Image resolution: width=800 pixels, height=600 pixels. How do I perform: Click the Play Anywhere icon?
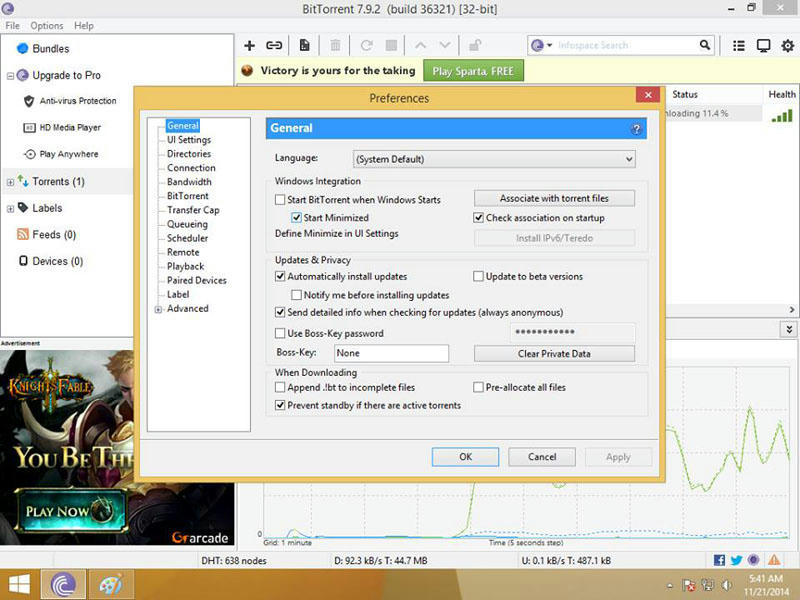coord(30,154)
